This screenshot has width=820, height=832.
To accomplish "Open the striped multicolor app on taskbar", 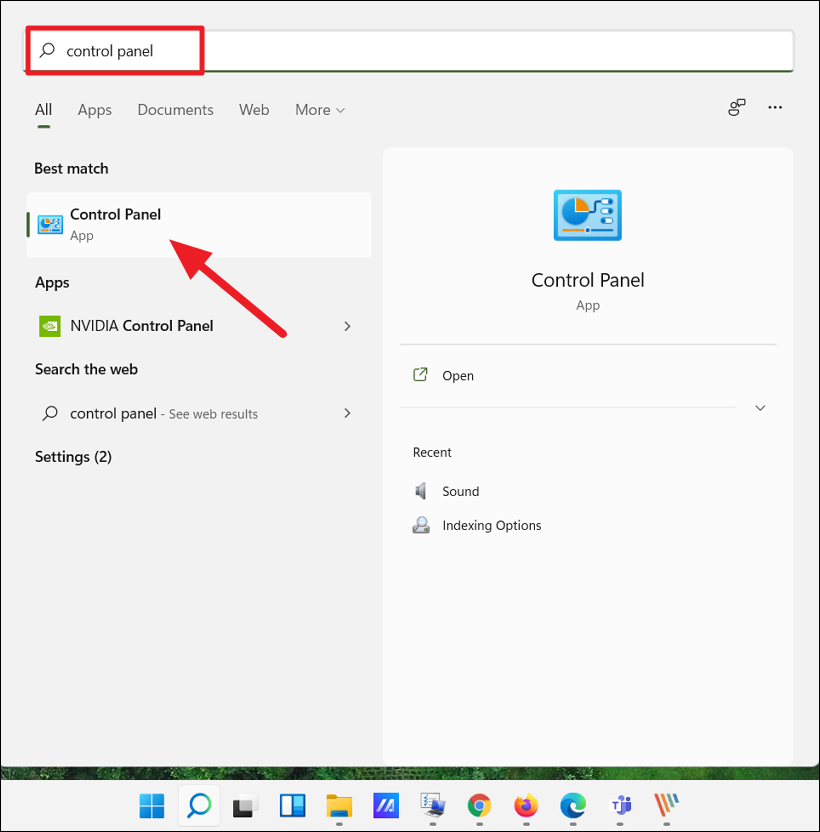I will click(x=667, y=805).
